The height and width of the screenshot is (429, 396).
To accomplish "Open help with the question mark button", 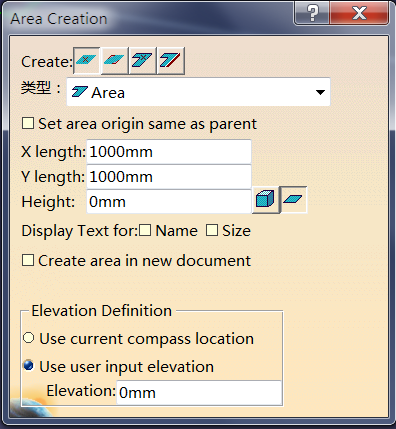I will point(312,13).
